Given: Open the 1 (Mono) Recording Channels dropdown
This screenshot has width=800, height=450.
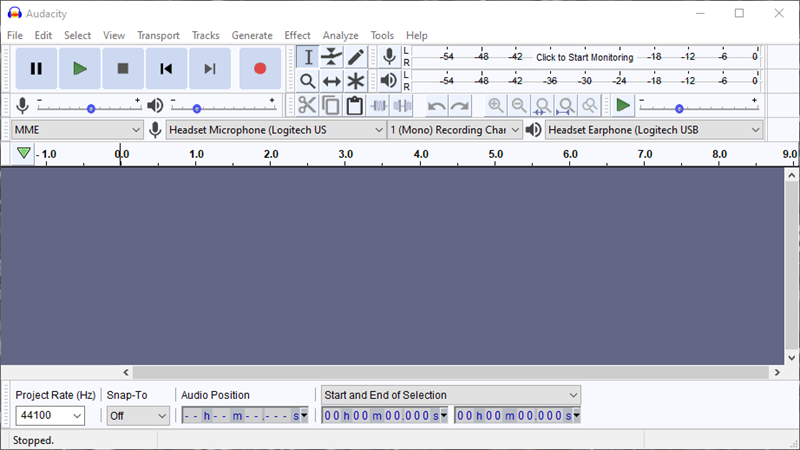Looking at the screenshot, I should coord(455,130).
